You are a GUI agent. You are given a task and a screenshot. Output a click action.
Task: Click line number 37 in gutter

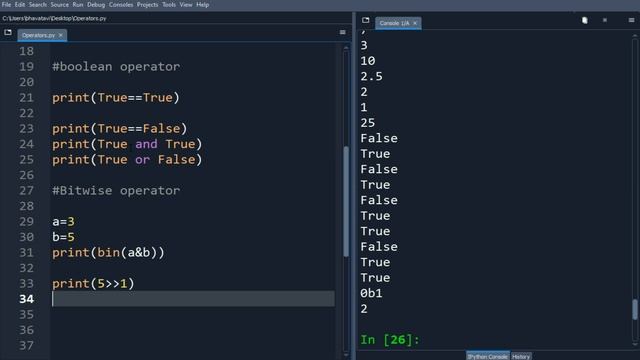[27, 346]
